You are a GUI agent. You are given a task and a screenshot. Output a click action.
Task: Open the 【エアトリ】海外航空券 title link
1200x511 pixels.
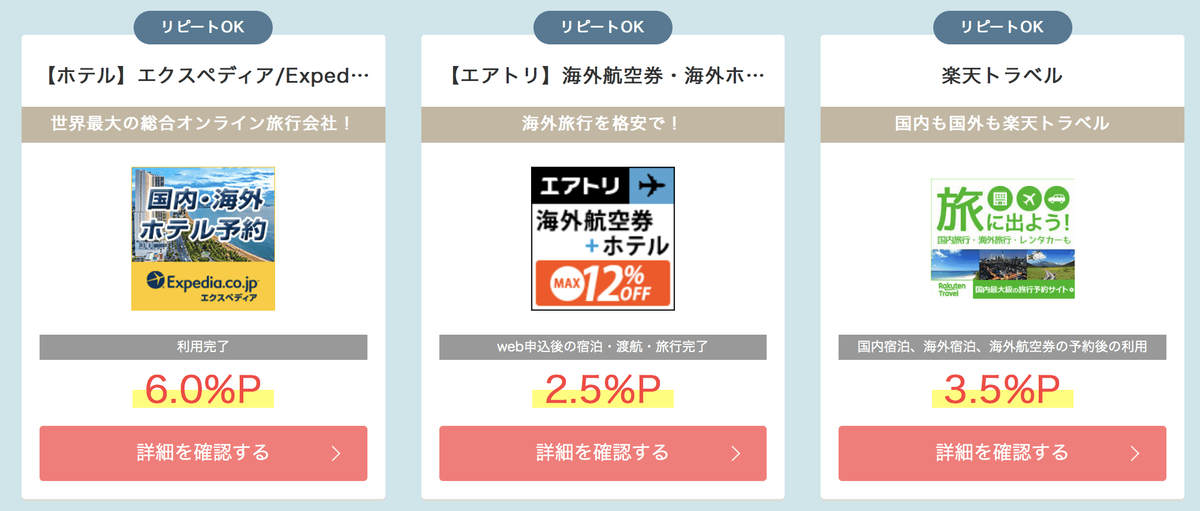pos(603,75)
